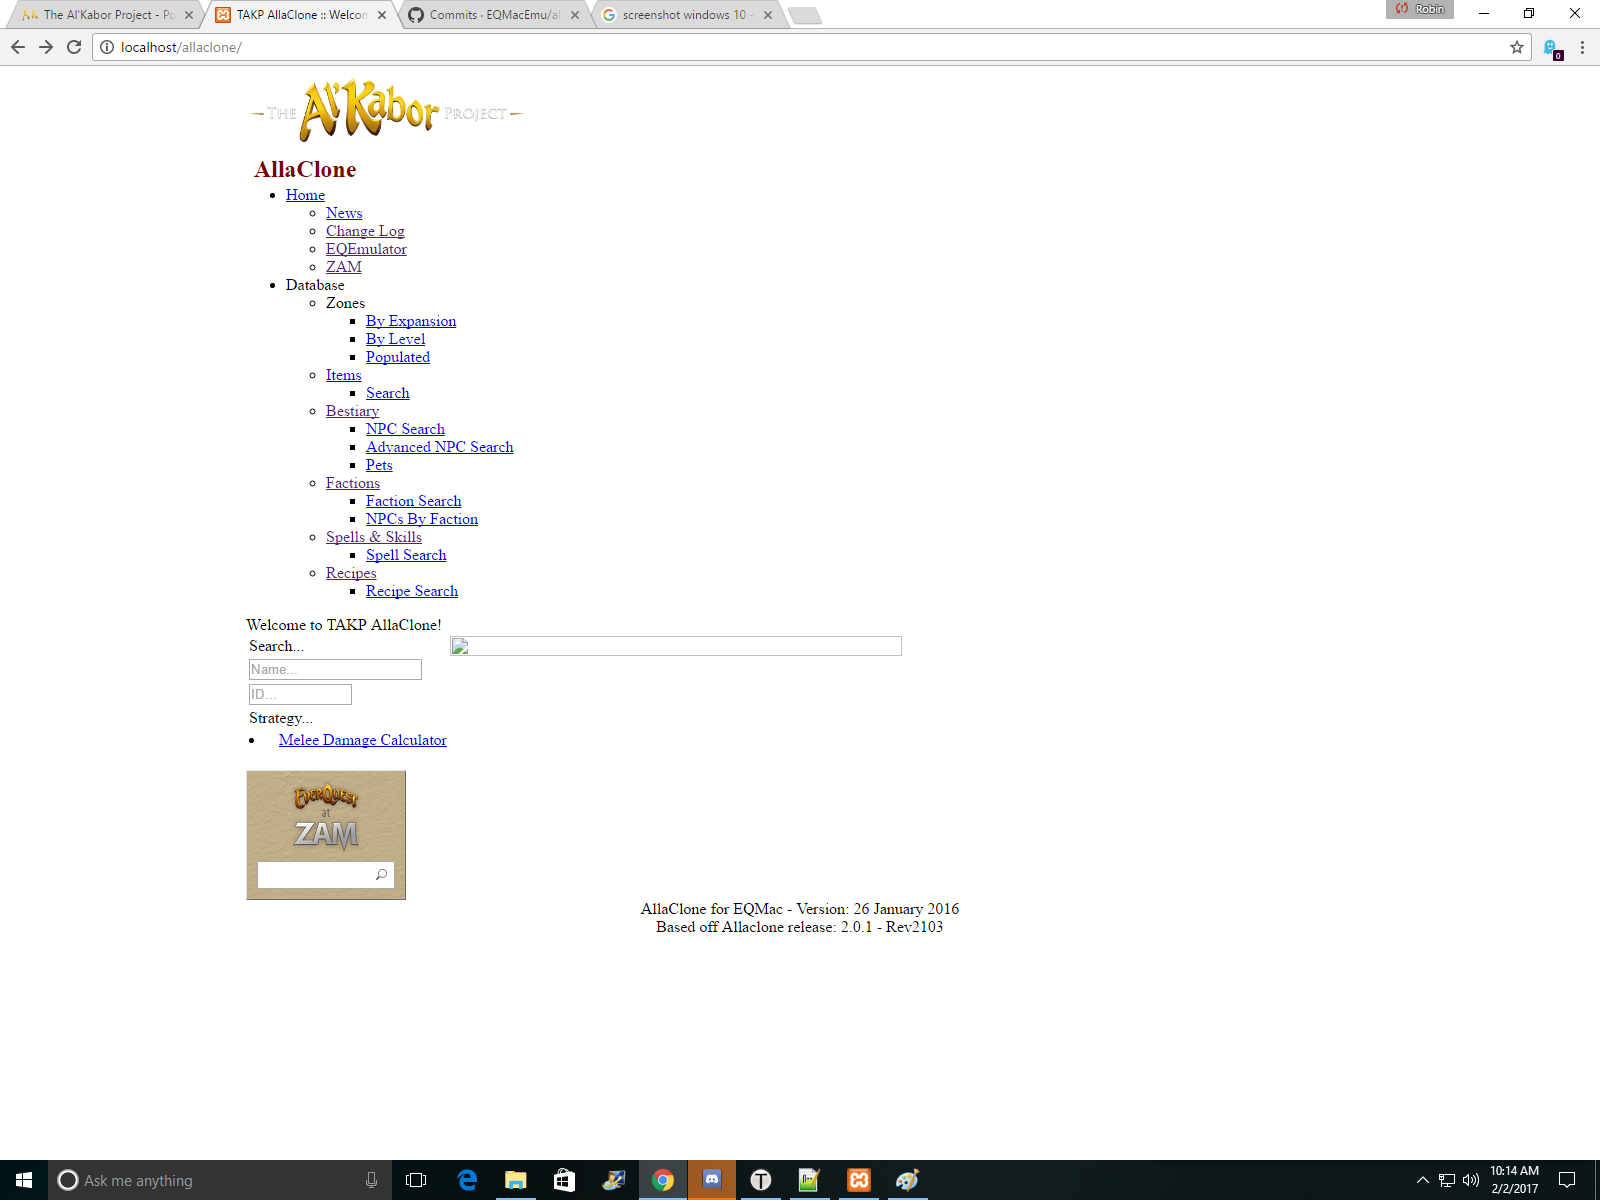Open the Change Log link
Screen dimensions: 1600x1200
[x=365, y=231]
